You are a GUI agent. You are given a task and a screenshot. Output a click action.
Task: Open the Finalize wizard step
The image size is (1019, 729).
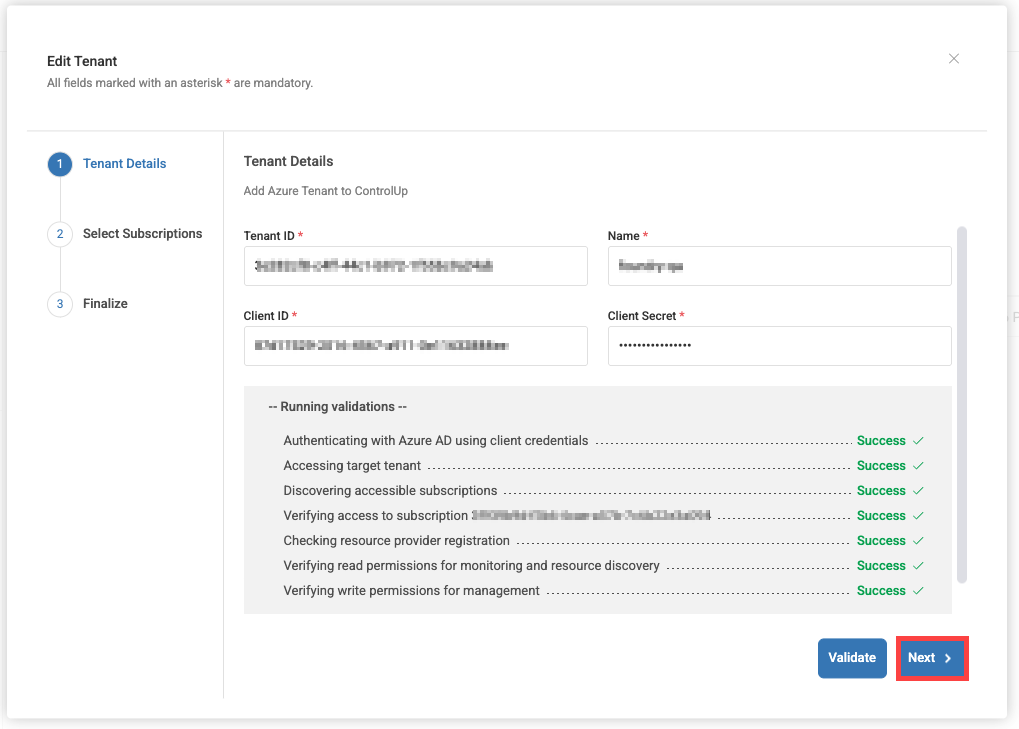[105, 303]
